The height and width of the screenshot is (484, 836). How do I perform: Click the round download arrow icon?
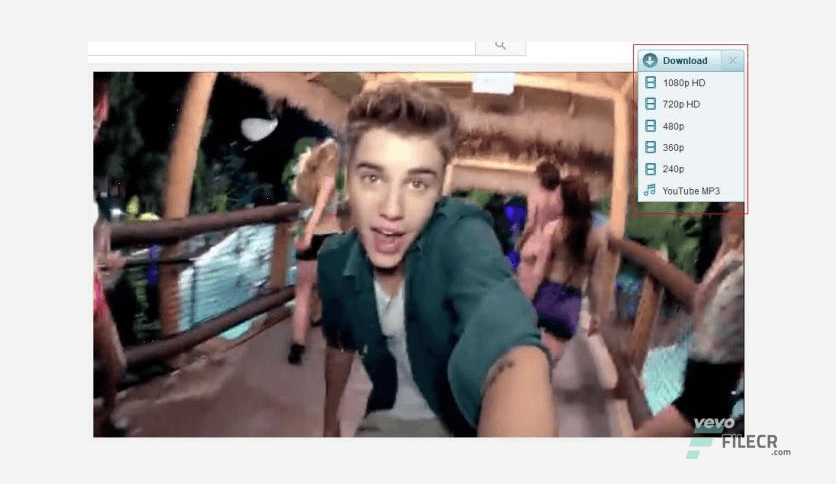coord(649,60)
